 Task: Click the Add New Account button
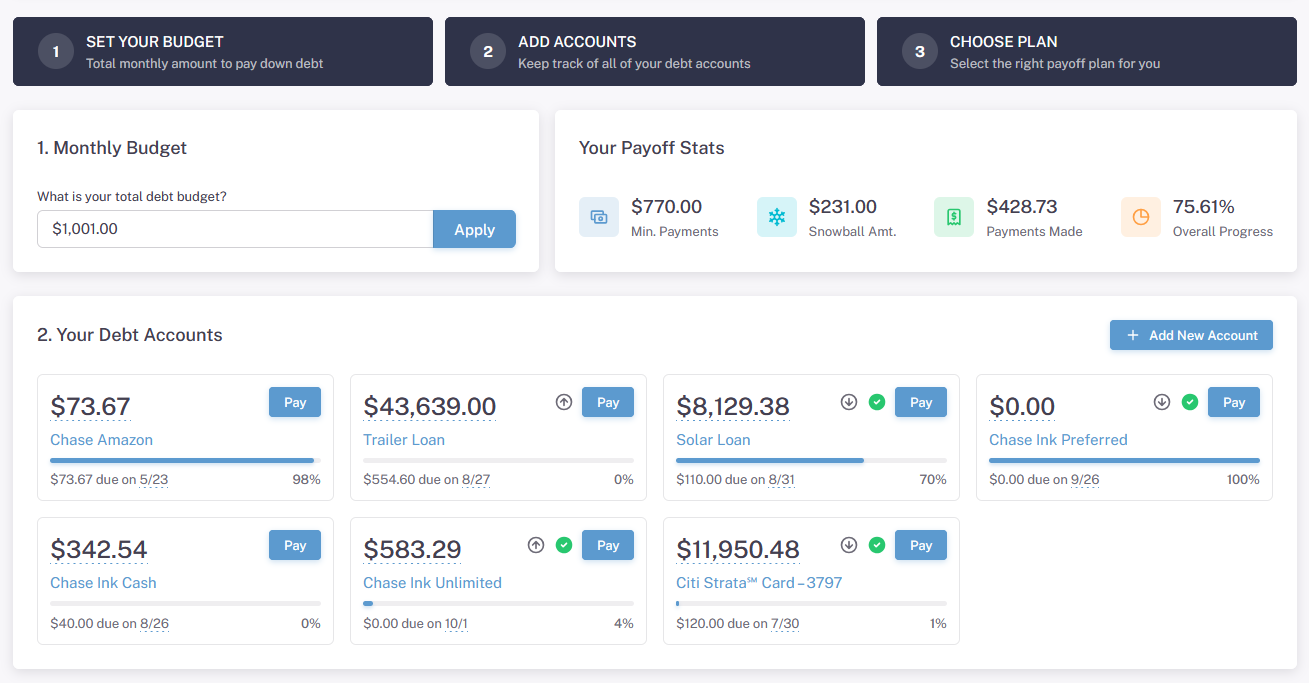1191,335
